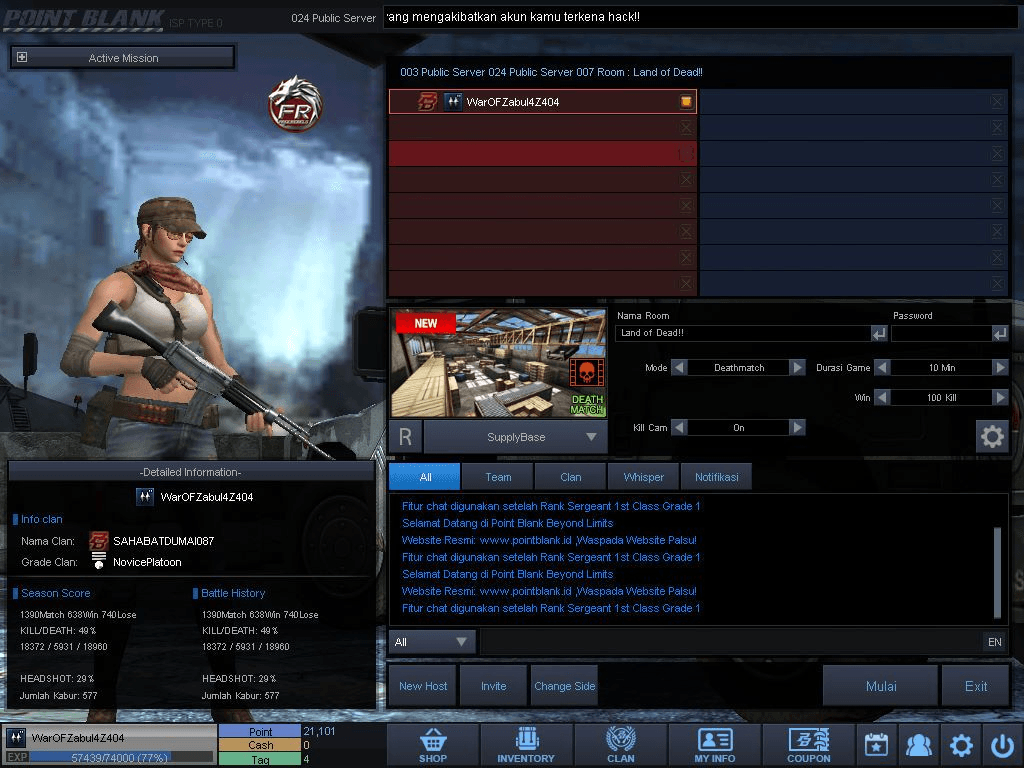Screen dimensions: 1024x768
Task: Click the Nama Room input field
Action: coord(743,334)
